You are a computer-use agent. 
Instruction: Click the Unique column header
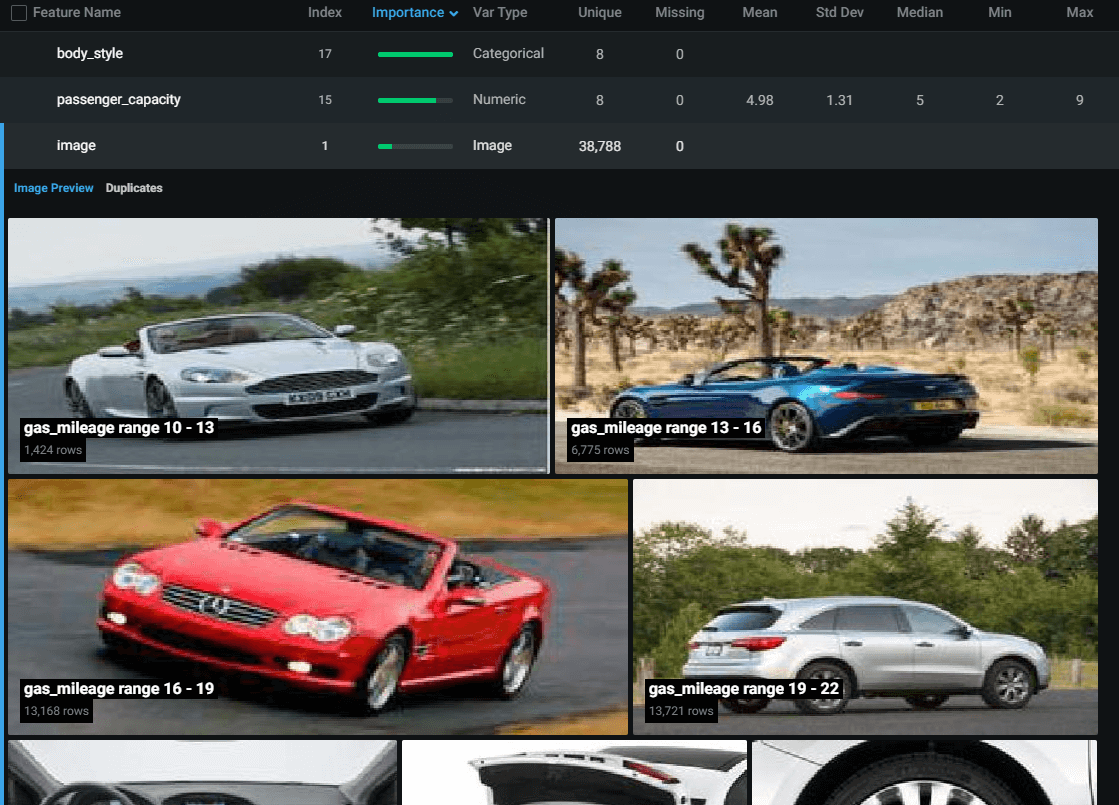pos(599,12)
